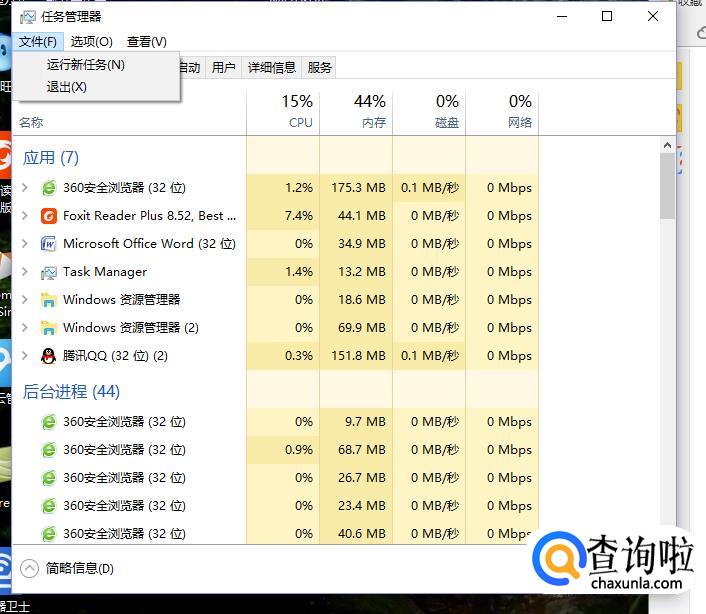Collapse to 简略信息 using the arrow circle
Image resolution: width=706 pixels, height=614 pixels.
(30, 569)
